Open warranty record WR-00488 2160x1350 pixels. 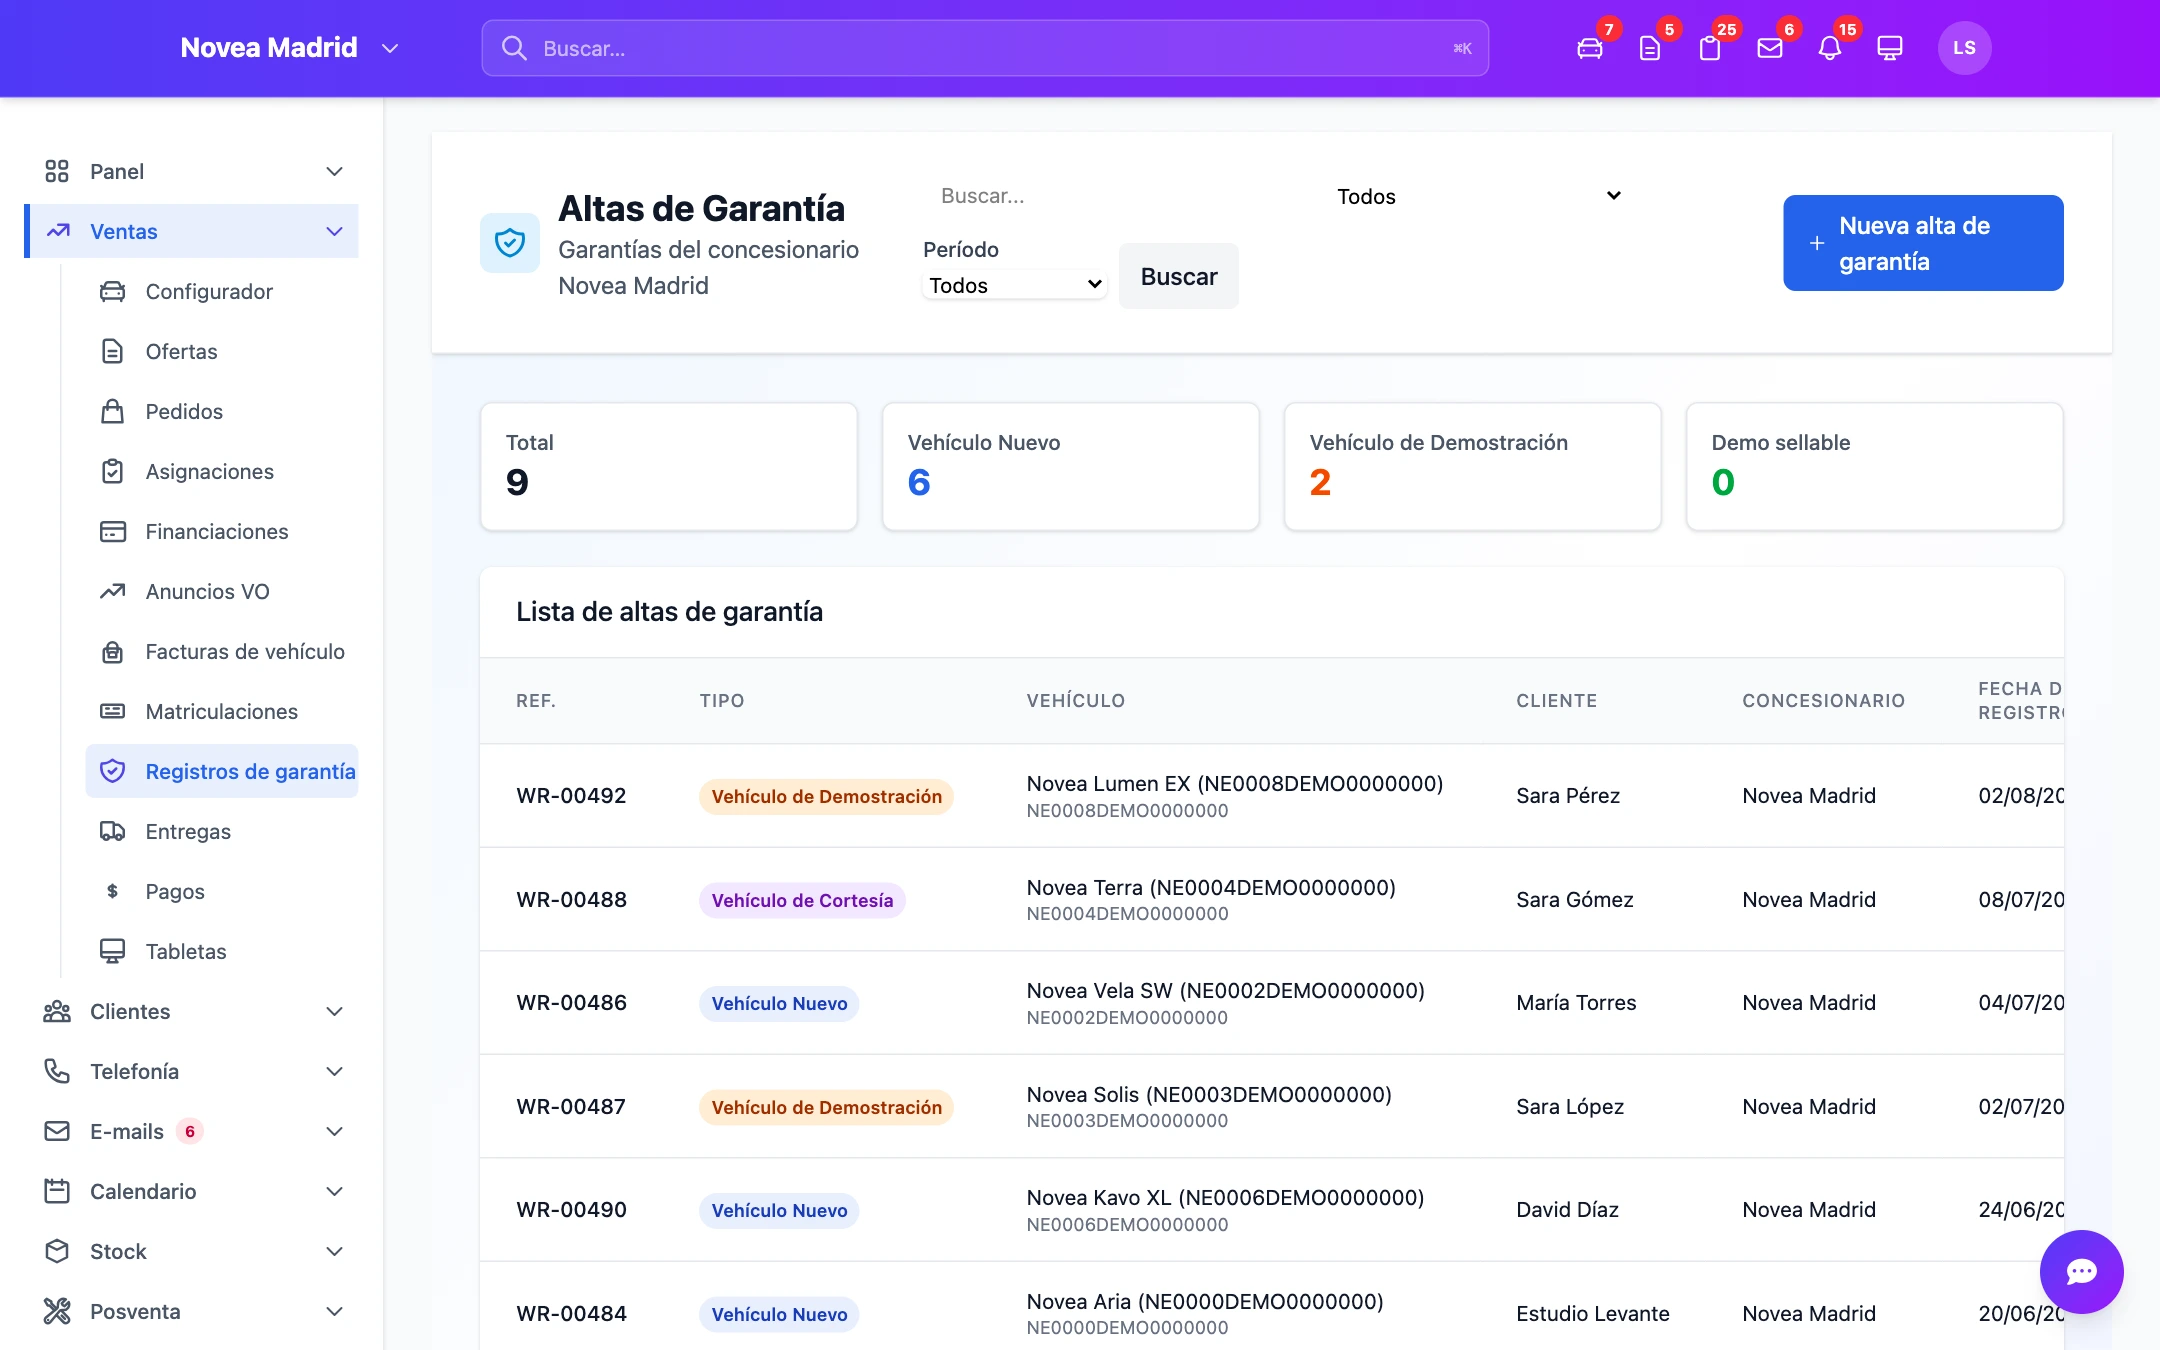pyautogui.click(x=571, y=900)
